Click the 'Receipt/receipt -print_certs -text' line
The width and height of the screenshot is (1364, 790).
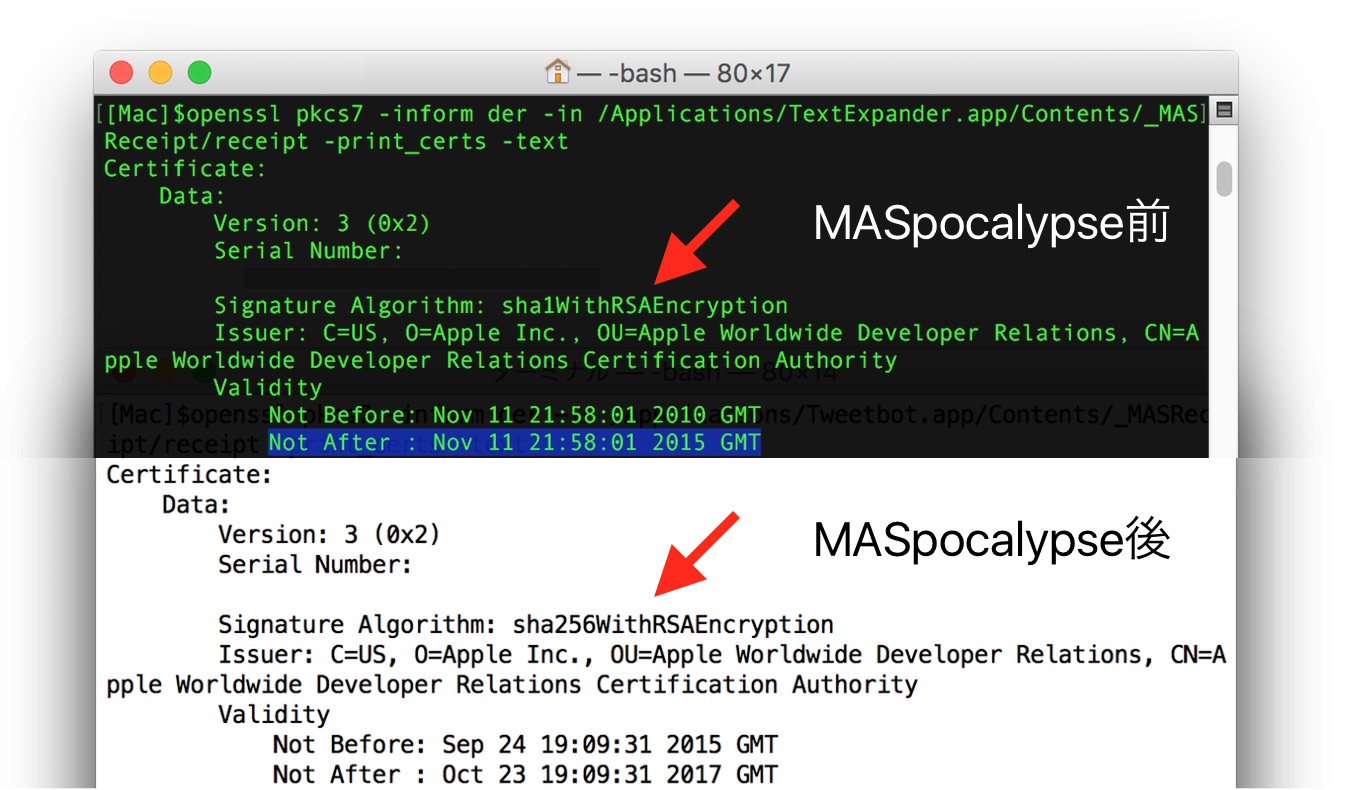click(x=336, y=141)
